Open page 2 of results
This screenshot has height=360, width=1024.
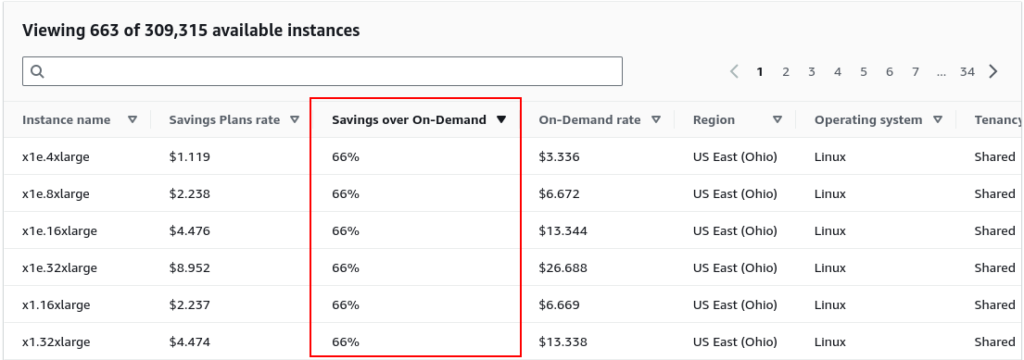point(786,72)
